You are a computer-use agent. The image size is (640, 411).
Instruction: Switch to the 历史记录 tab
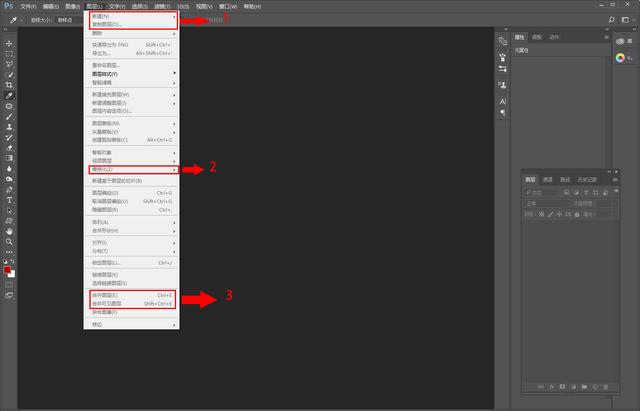click(587, 180)
